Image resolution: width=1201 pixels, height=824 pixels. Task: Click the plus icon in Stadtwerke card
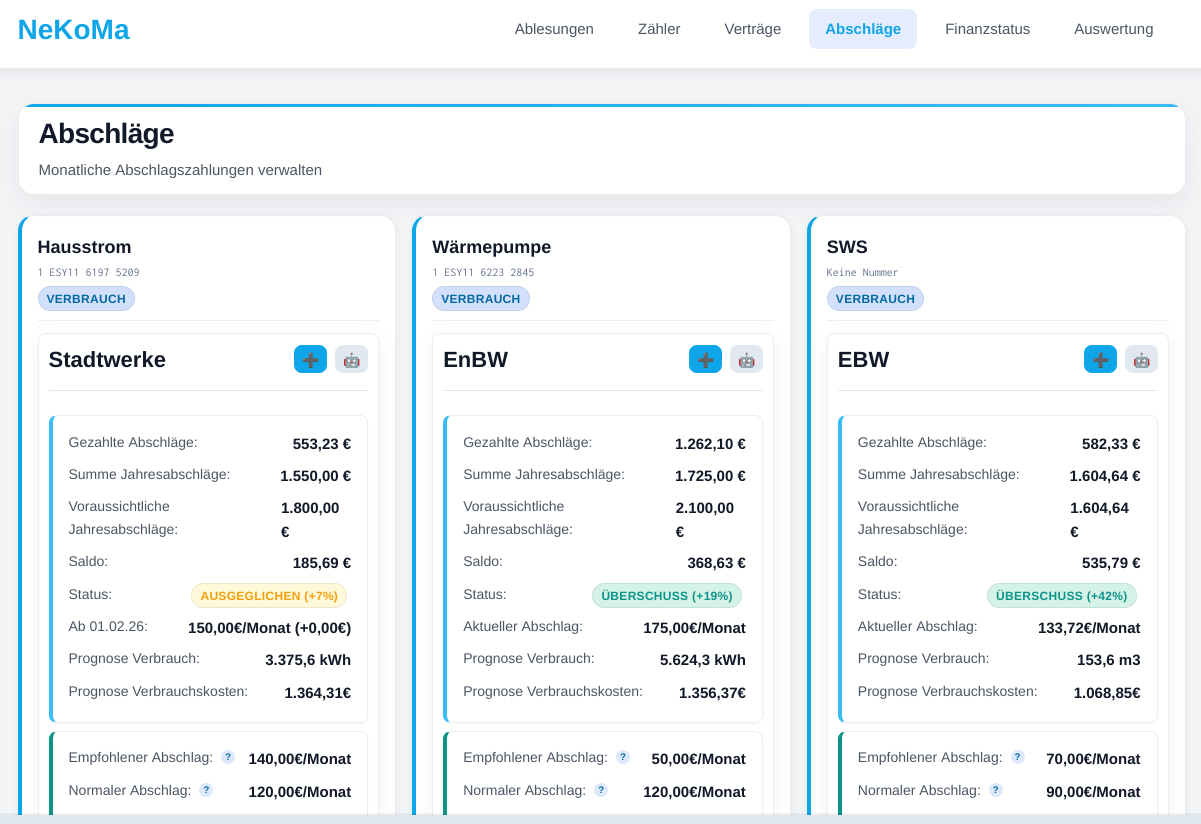[x=310, y=359]
